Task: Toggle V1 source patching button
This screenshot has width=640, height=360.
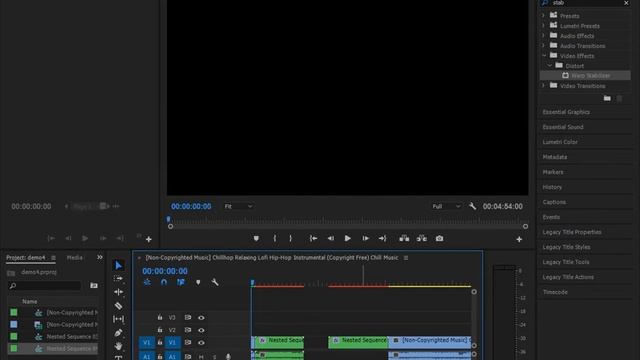Action: pos(147,343)
